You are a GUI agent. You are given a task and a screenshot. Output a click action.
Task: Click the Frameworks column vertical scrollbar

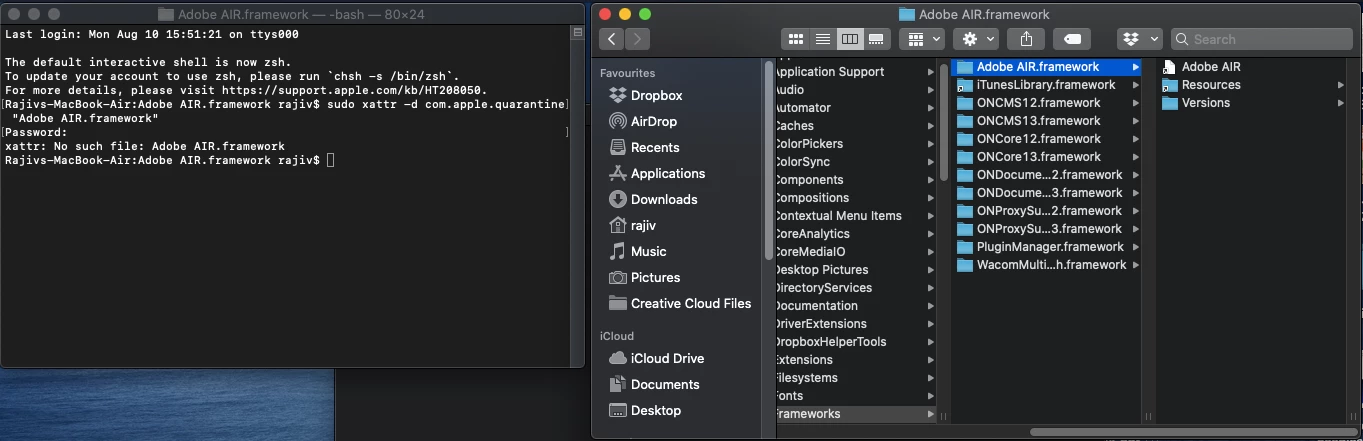pyautogui.click(x=944, y=120)
